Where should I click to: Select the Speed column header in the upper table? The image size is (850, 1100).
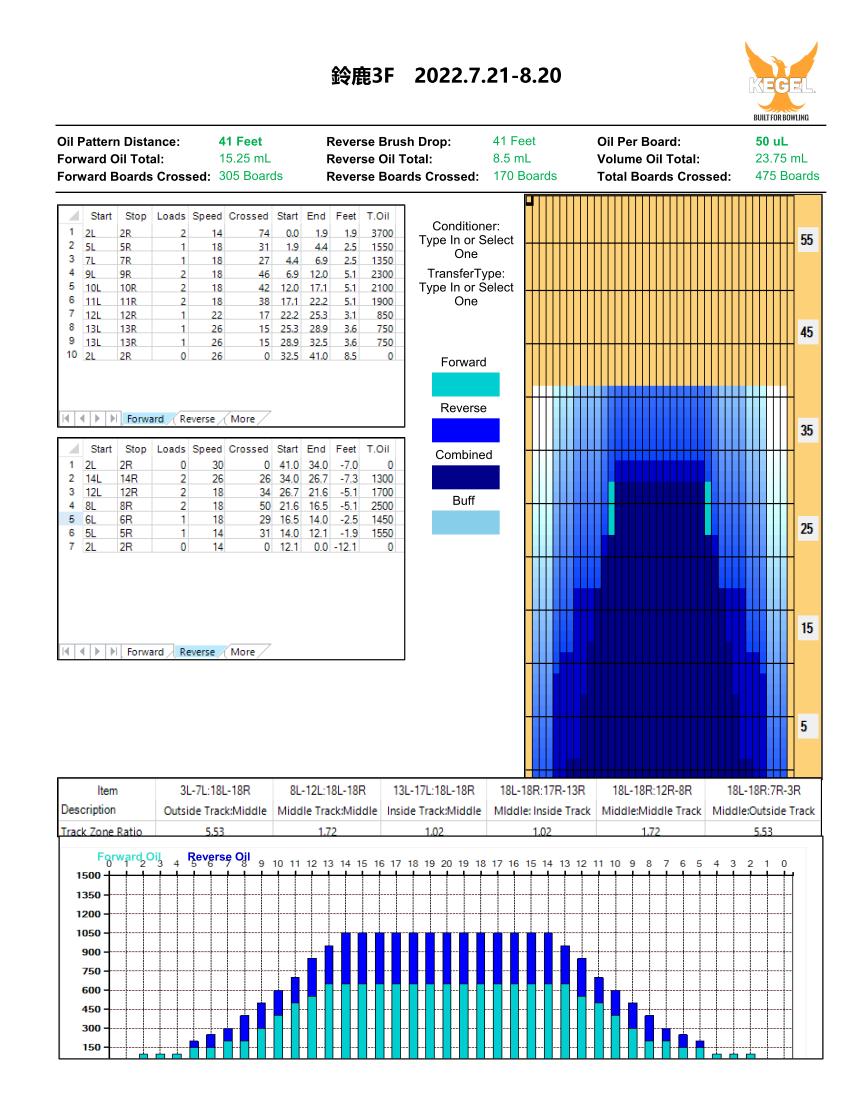click(207, 216)
